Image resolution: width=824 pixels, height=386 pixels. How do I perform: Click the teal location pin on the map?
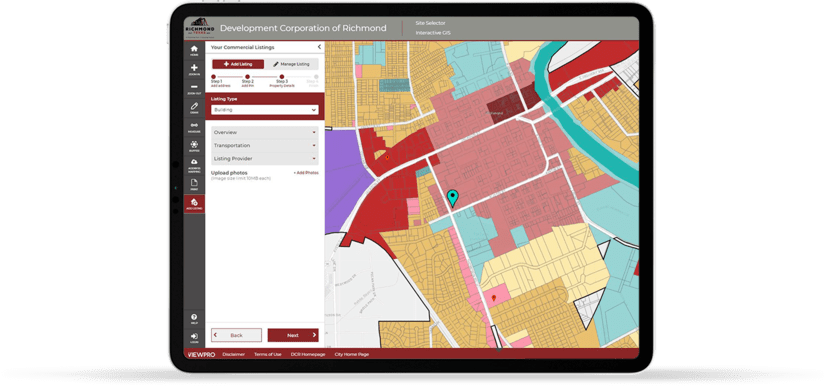(452, 198)
